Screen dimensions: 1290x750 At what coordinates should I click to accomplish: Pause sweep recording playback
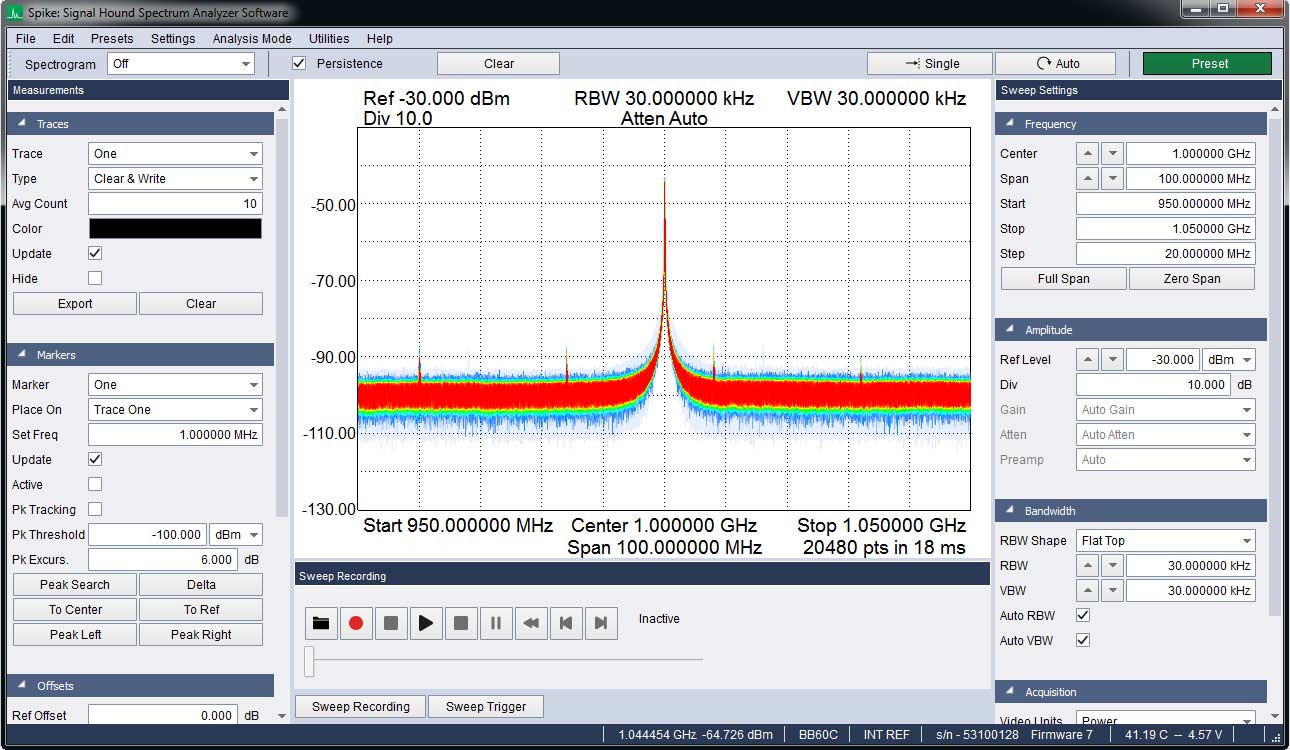point(496,623)
